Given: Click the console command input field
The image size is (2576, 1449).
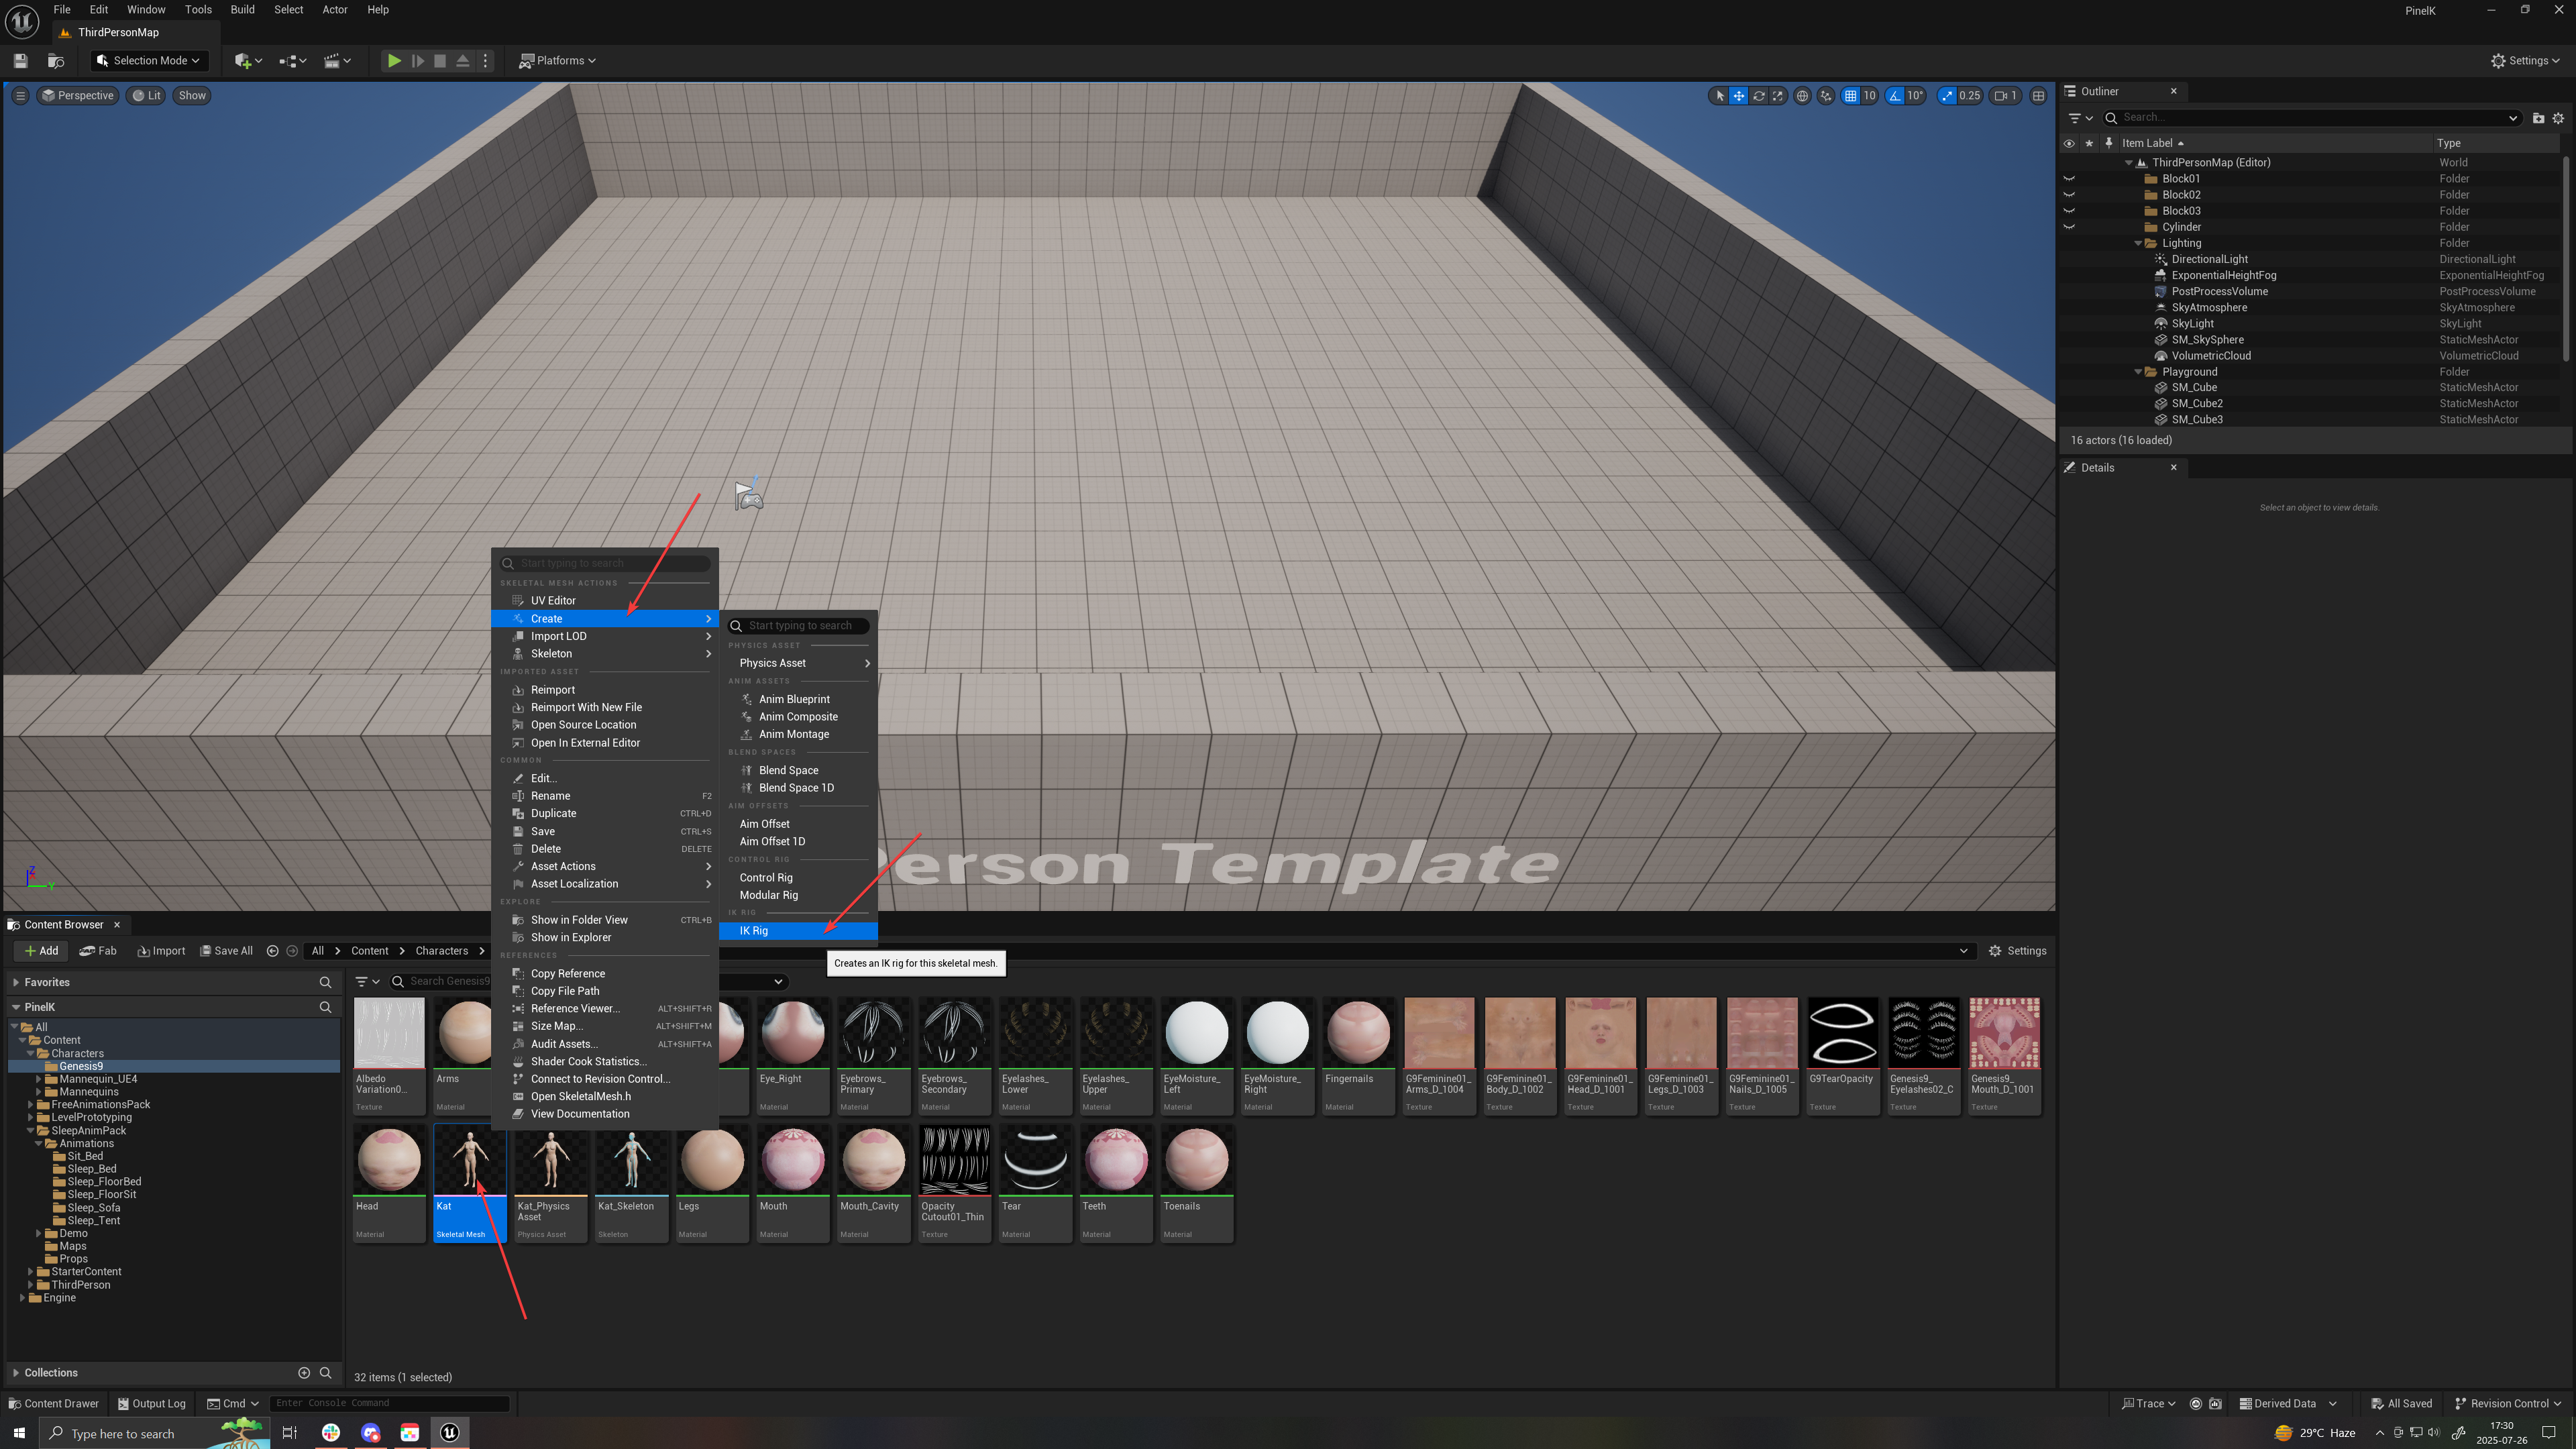Looking at the screenshot, I should pyautogui.click(x=390, y=1404).
